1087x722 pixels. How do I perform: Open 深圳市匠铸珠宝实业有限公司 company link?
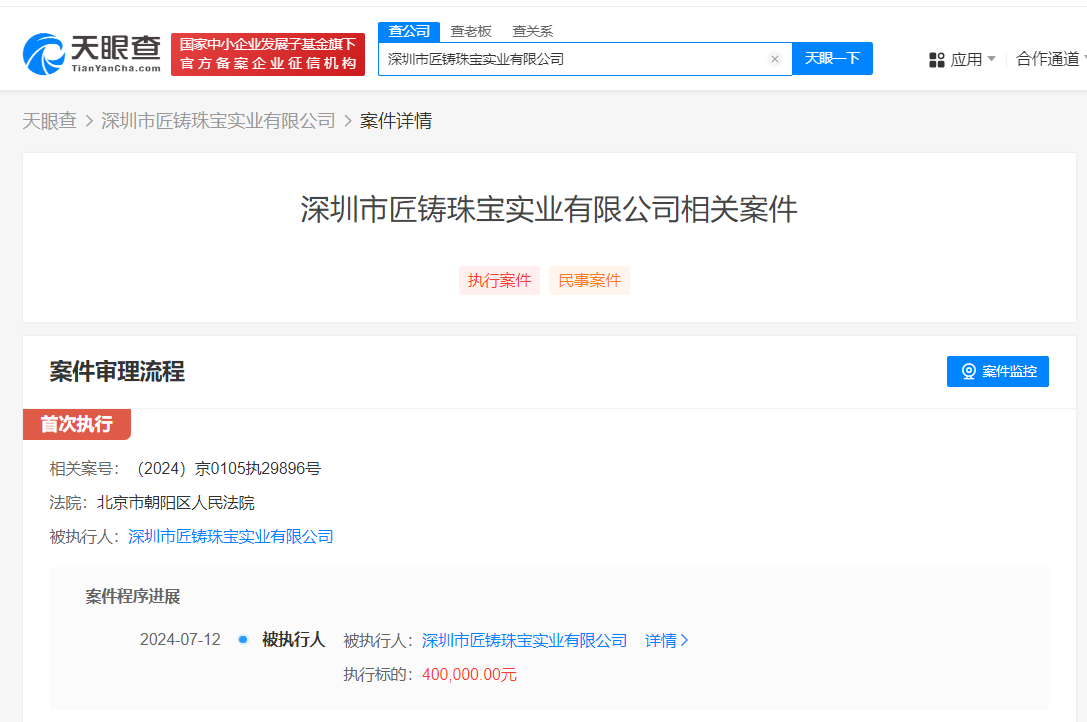click(229, 536)
